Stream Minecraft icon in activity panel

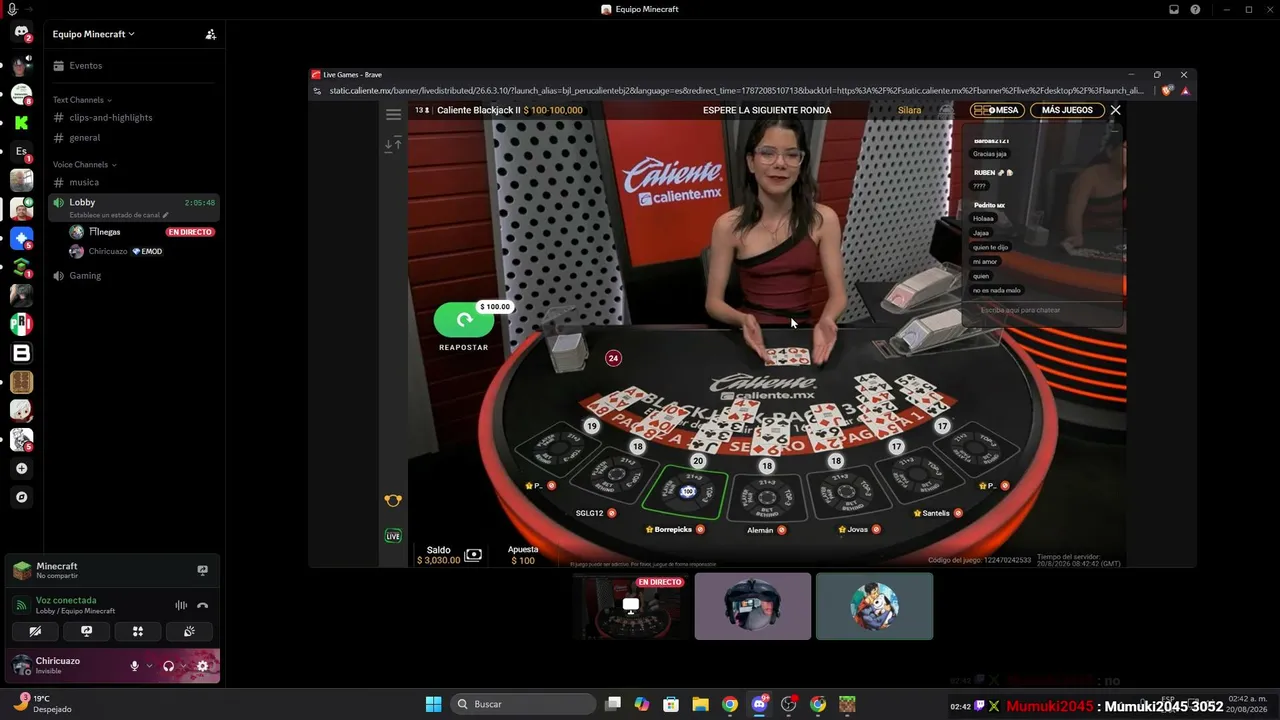click(x=202, y=570)
